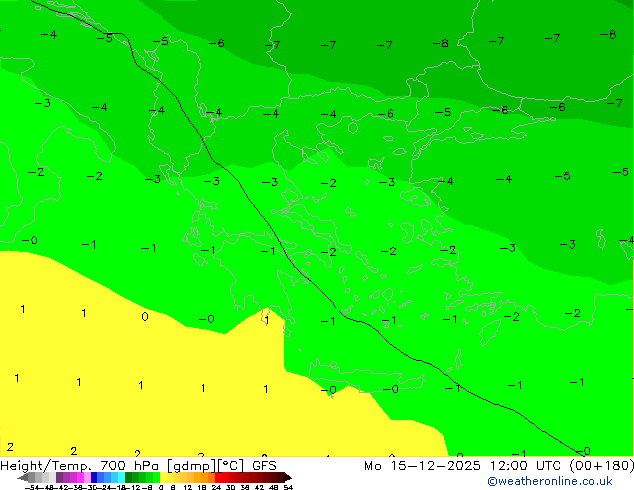Pick the dark blue swatch in the temperature legend

coord(94,477)
